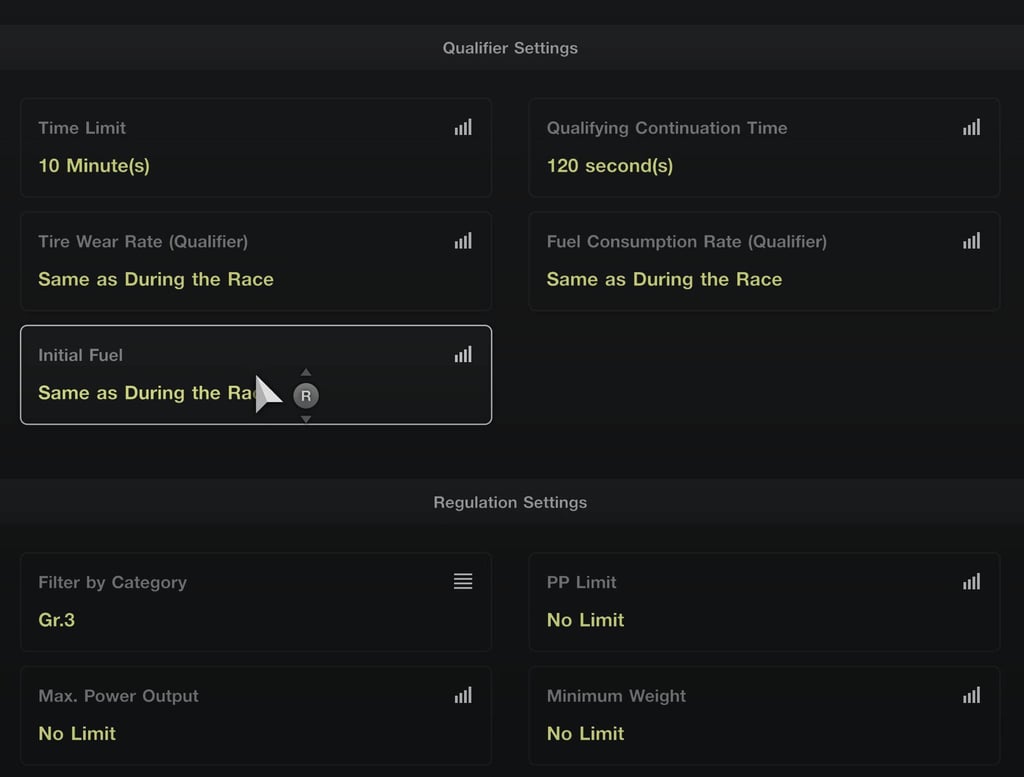This screenshot has width=1024, height=777.
Task: Select the Regulation Settings section header
Action: 510,502
